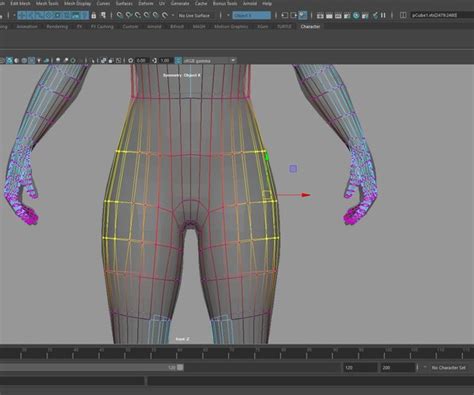Switch to the Motion Graphics shelf tab

[x=231, y=26]
